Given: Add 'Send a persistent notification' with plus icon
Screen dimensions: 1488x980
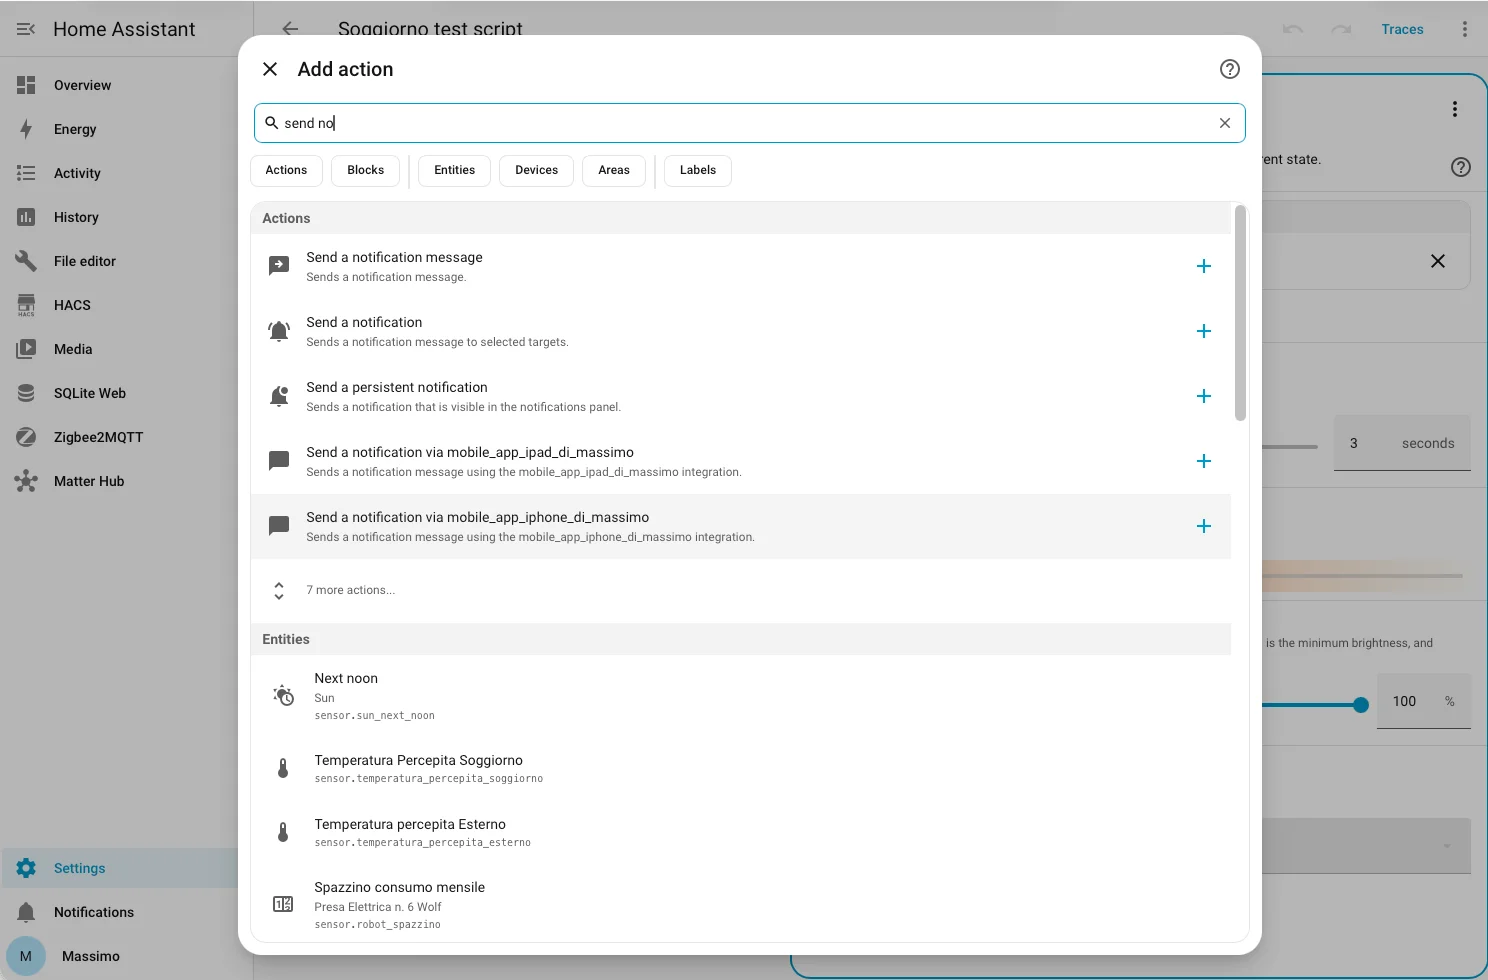Looking at the screenshot, I should [1204, 396].
